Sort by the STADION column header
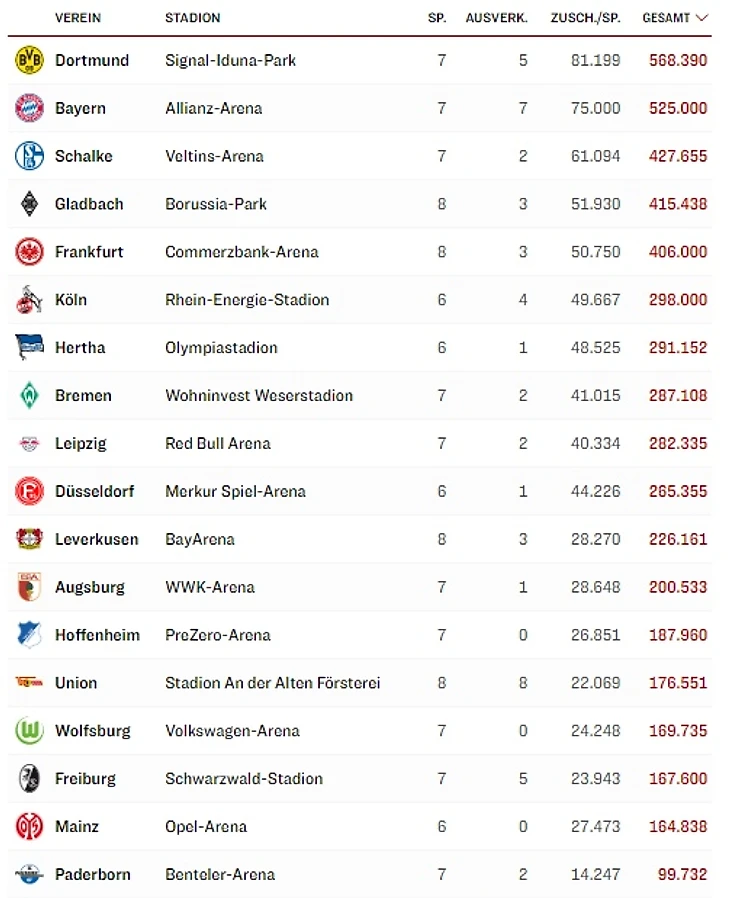The image size is (730, 898). 193,18
